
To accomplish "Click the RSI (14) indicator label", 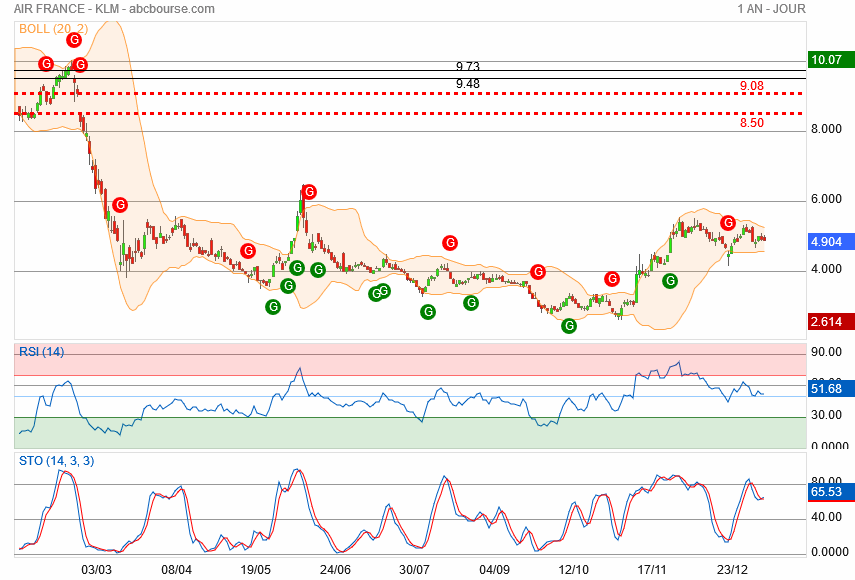I will [41, 351].
